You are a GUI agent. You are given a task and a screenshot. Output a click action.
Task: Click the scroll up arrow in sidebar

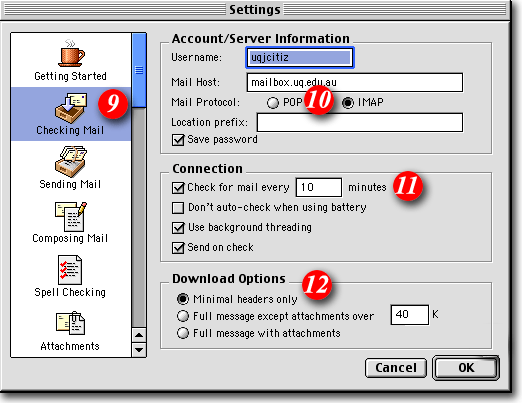139,335
